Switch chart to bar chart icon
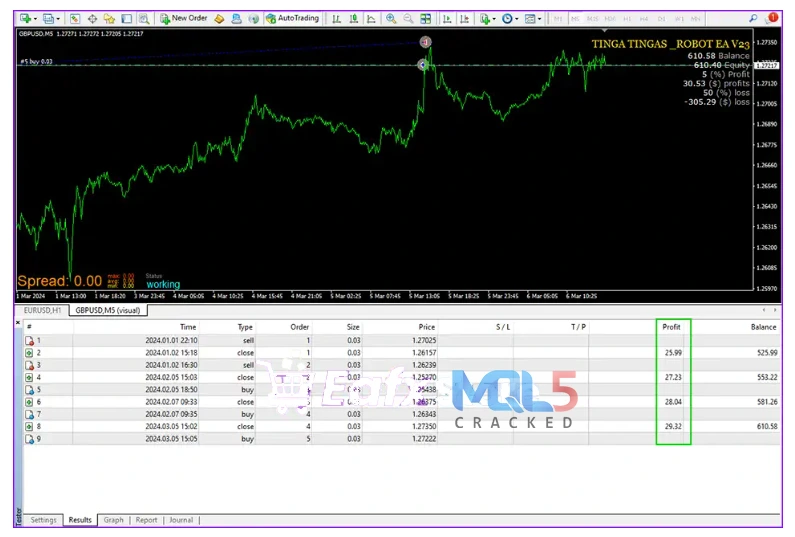 [x=335, y=18]
